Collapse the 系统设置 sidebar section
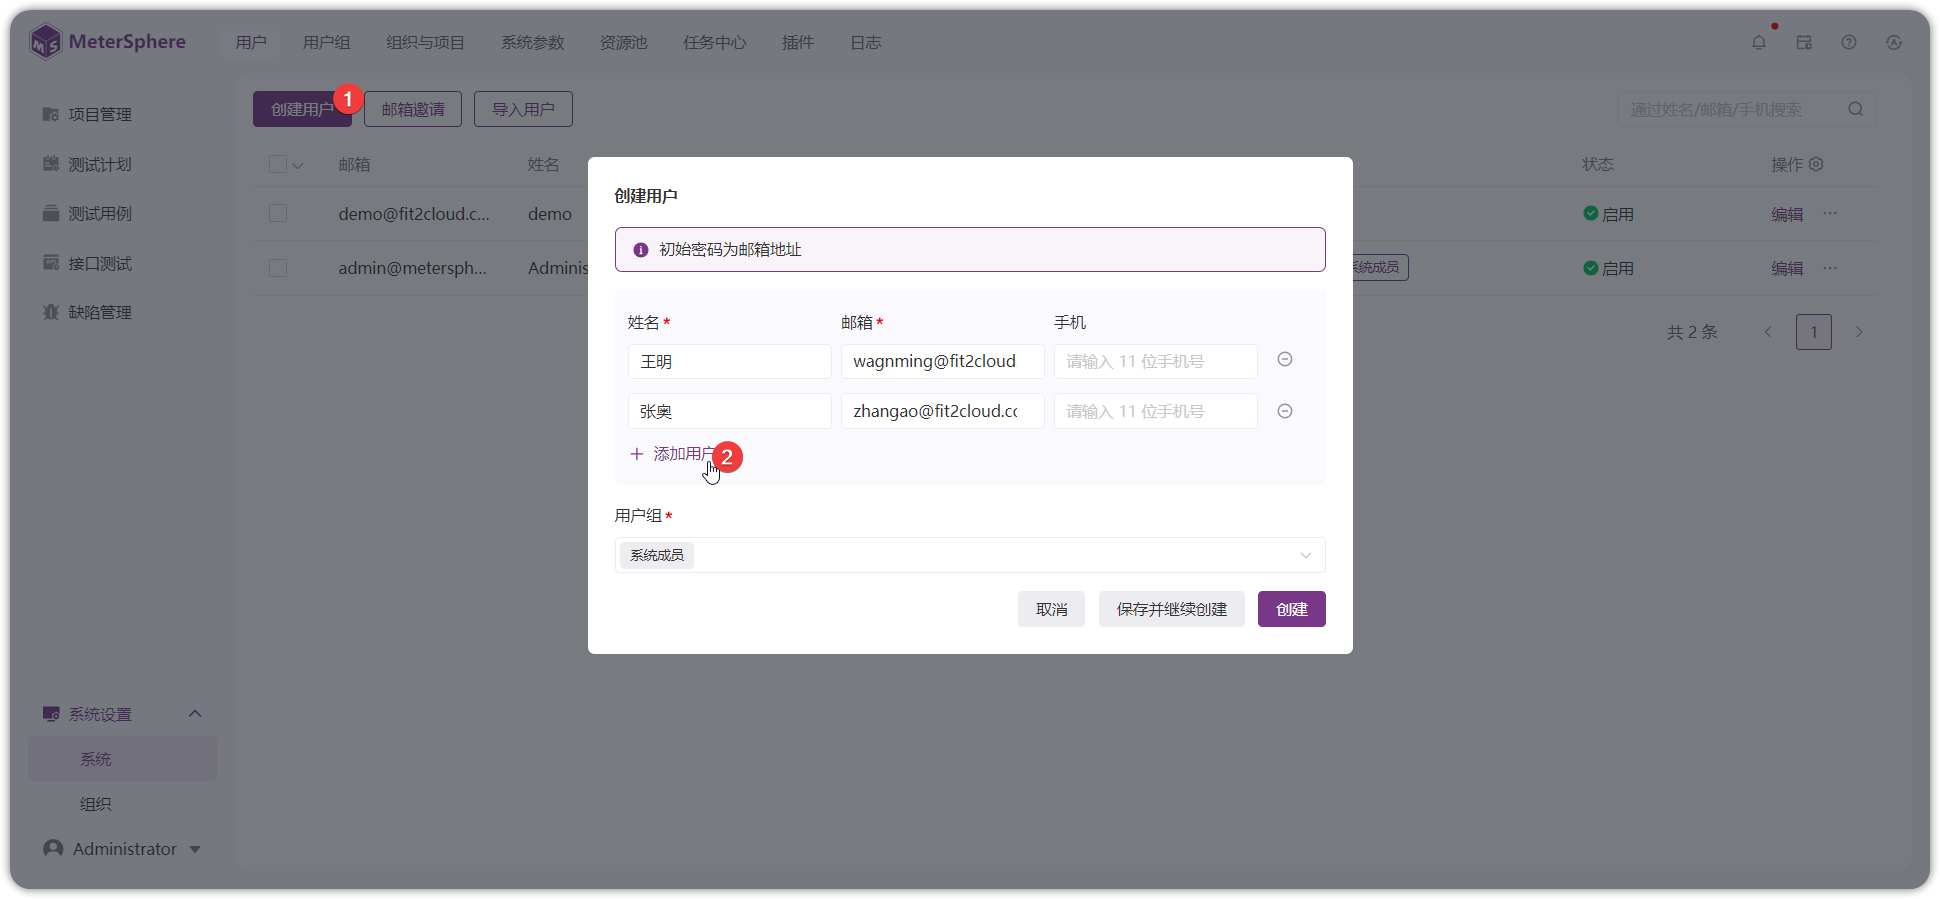 tap(195, 714)
